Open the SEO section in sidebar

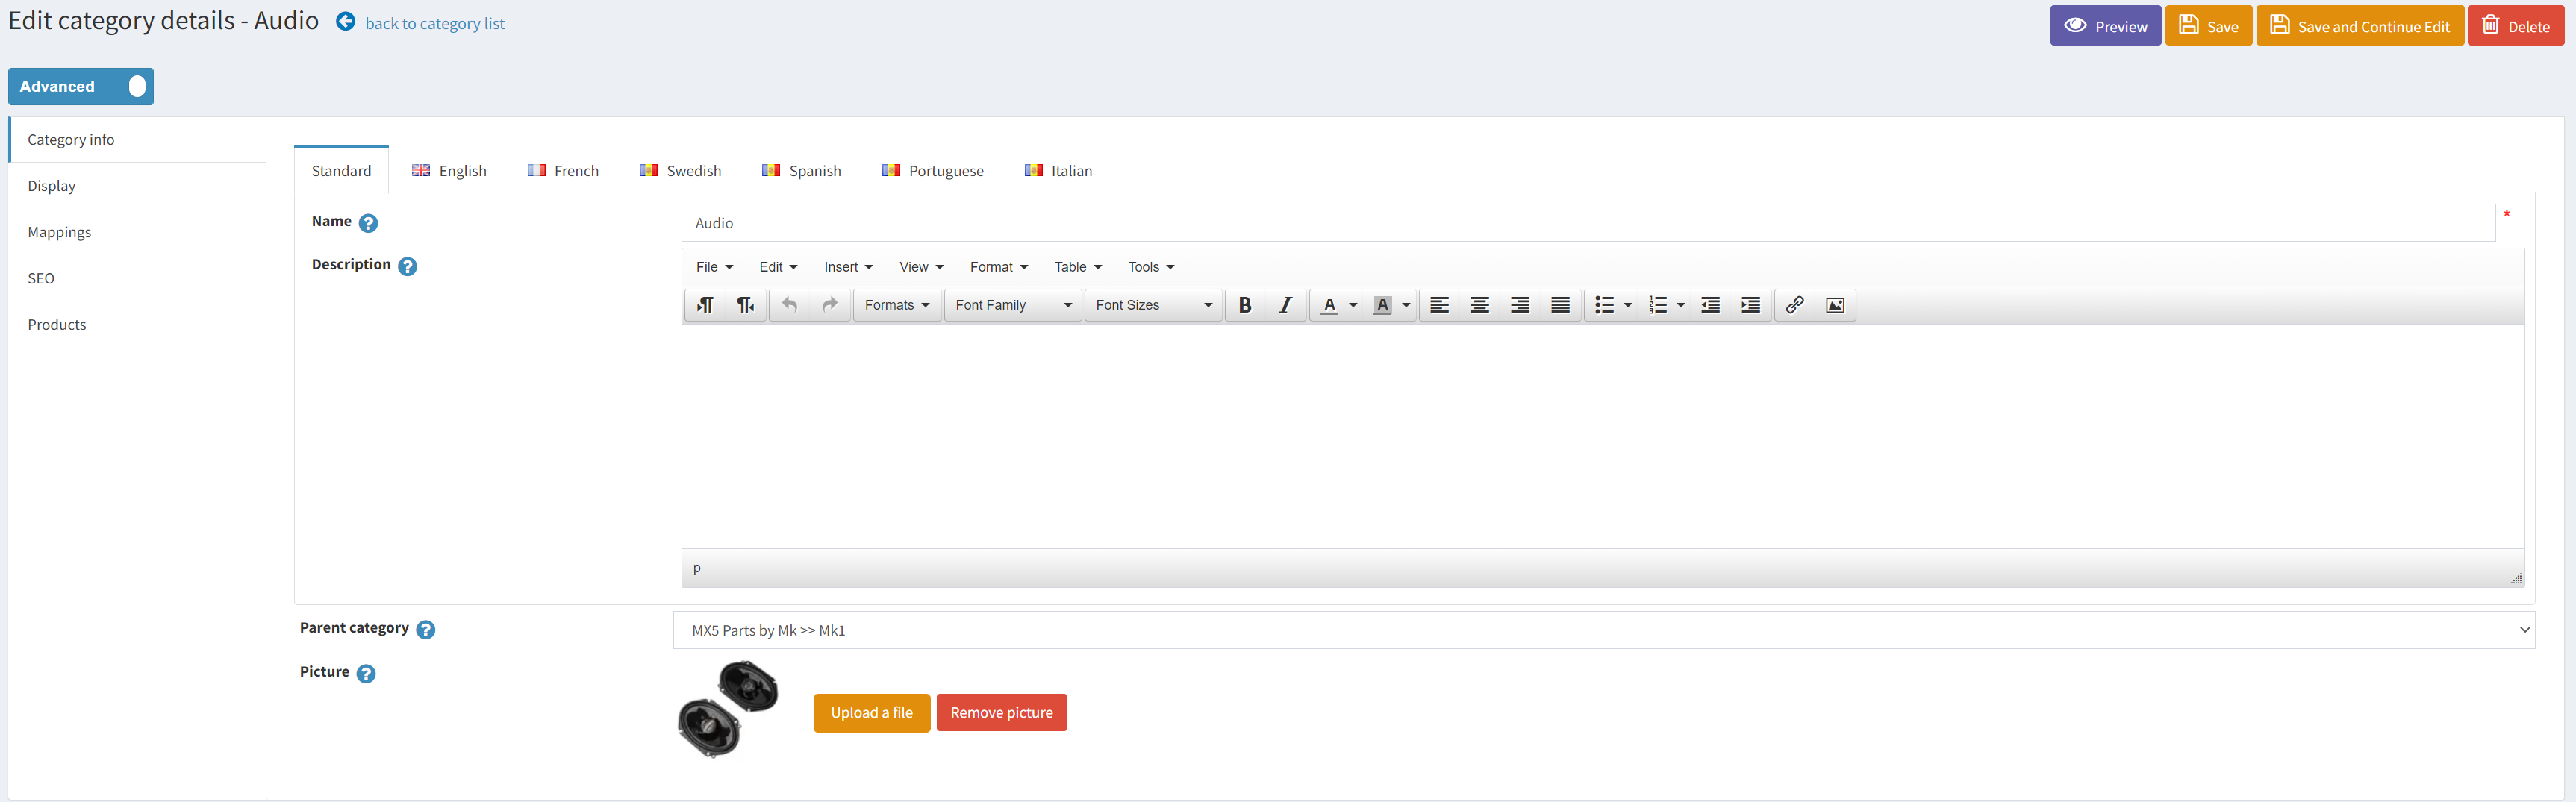[41, 278]
